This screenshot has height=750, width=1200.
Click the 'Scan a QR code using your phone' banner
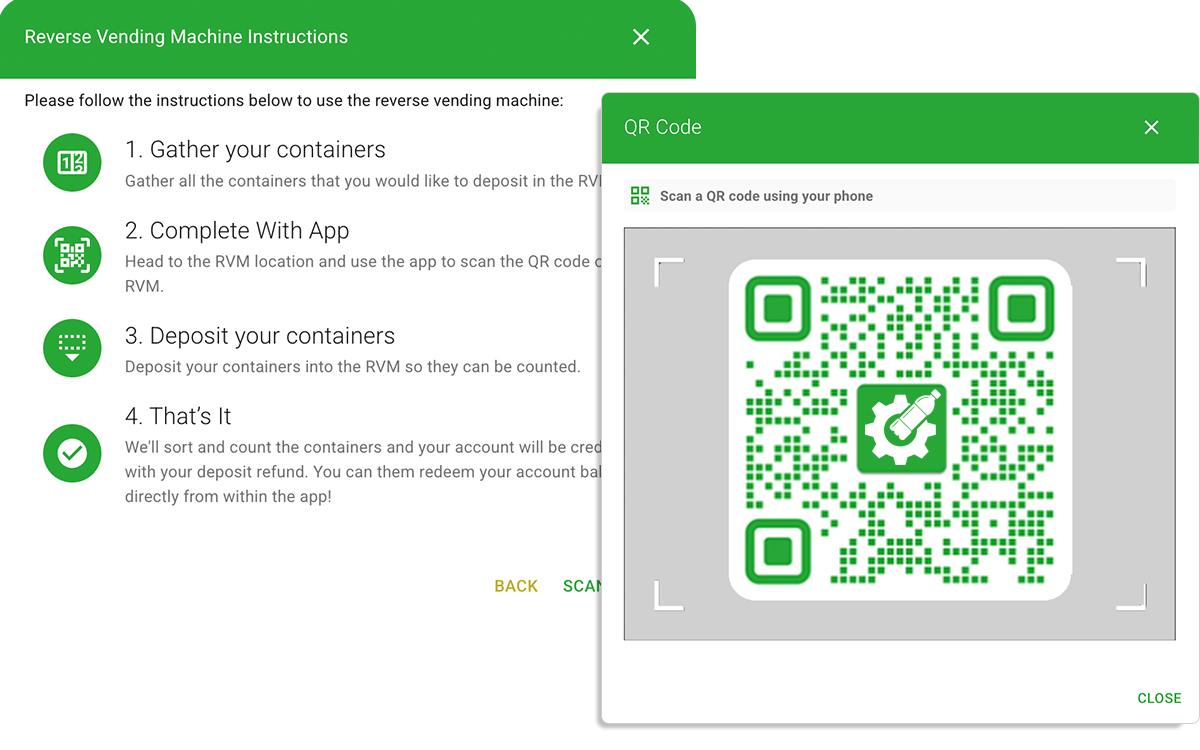pyautogui.click(x=900, y=196)
